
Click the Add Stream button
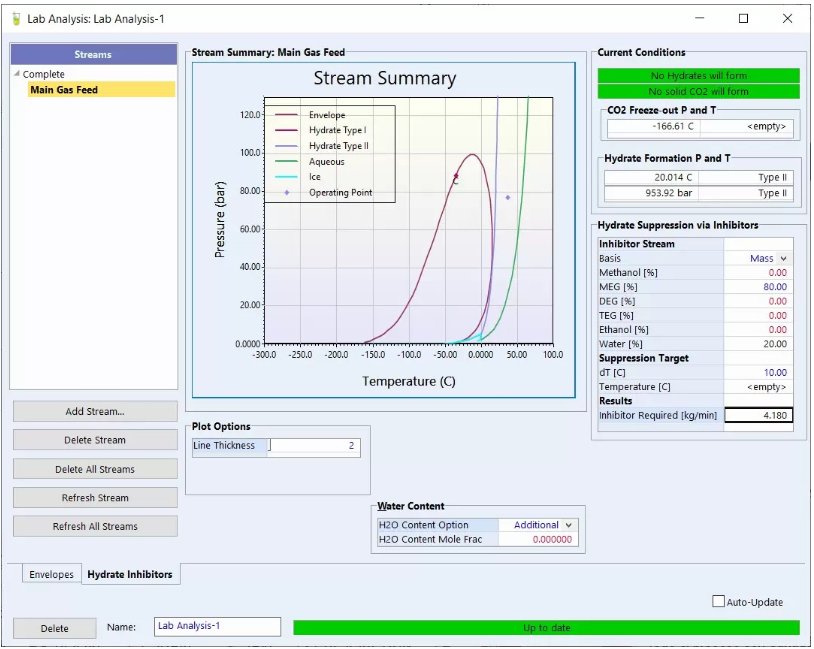[x=95, y=411]
